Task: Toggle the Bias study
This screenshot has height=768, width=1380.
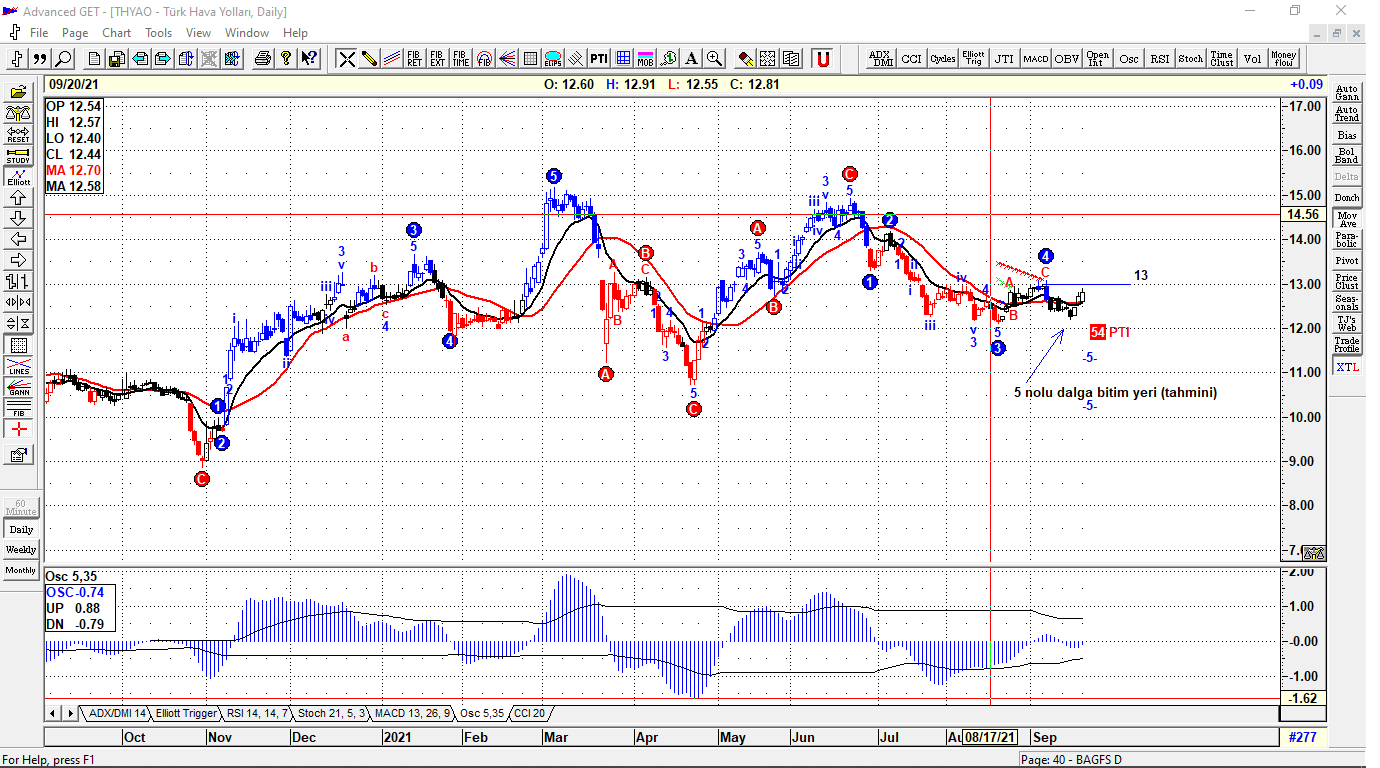Action: coord(1347,135)
